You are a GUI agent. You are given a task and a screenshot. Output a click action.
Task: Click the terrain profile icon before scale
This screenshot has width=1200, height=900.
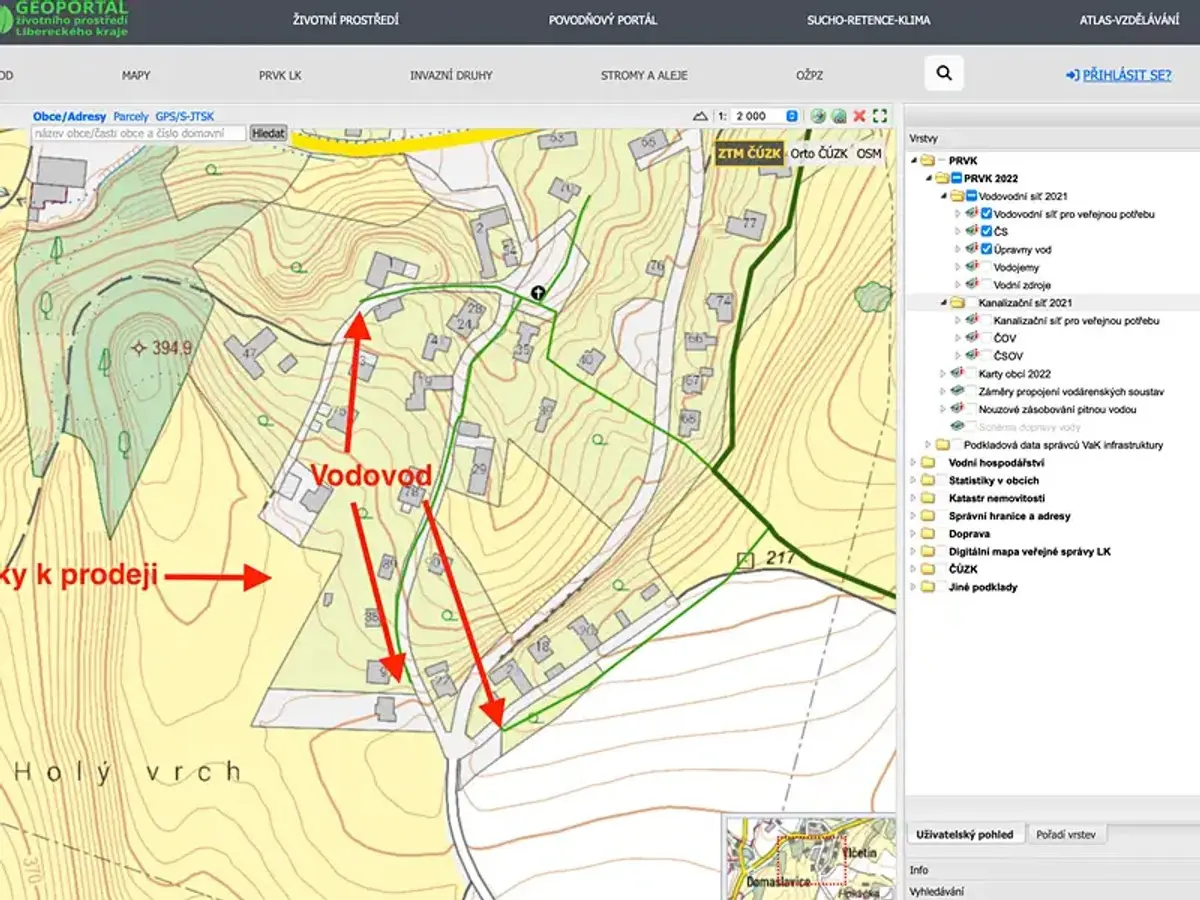coord(700,116)
